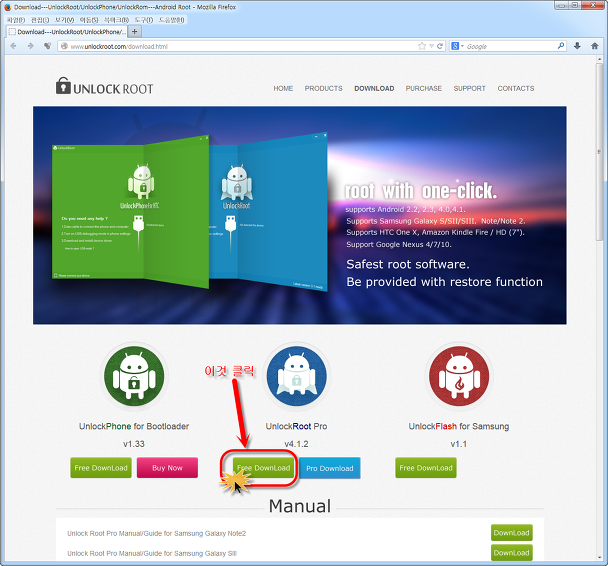
Task: Open the SUPPORT navigation link
Action: coord(470,88)
